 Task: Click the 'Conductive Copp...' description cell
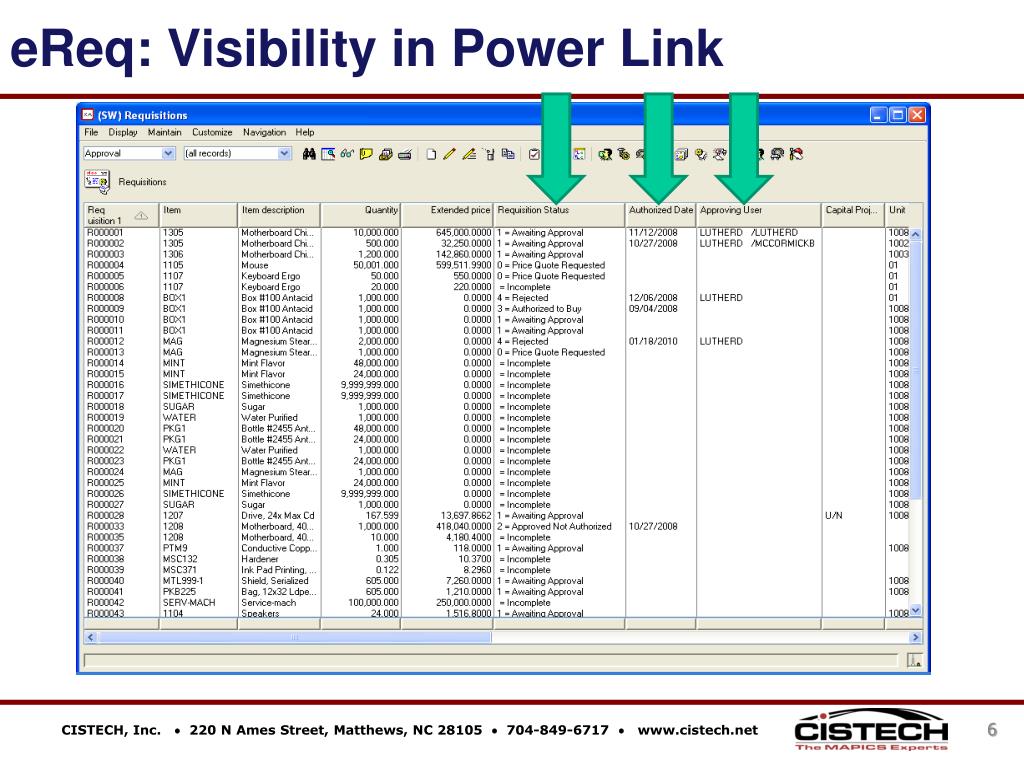tap(279, 548)
